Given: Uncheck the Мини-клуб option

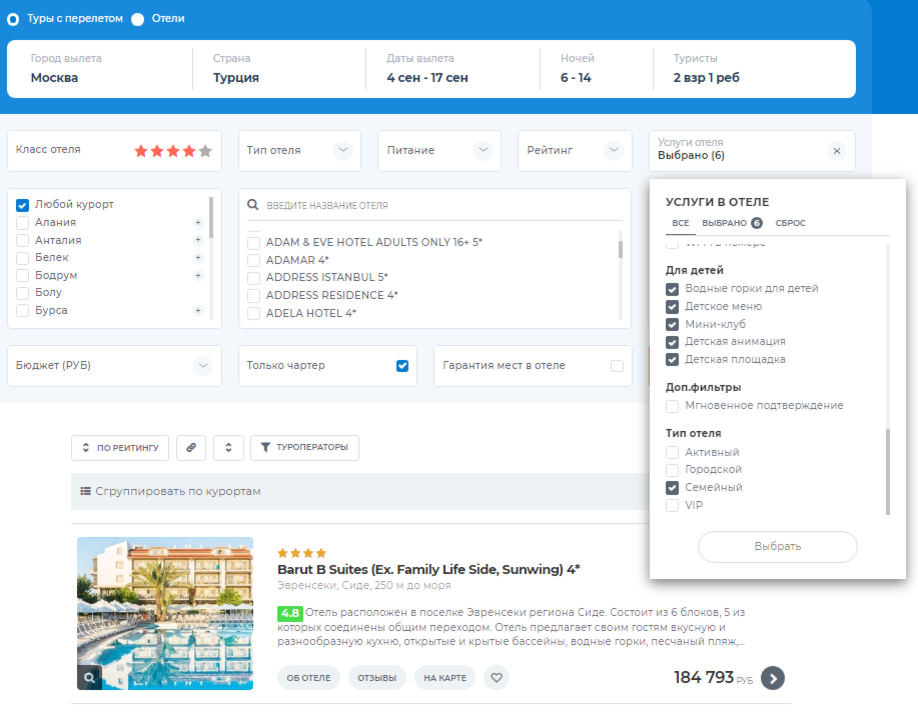Looking at the screenshot, I should pyautogui.click(x=672, y=324).
